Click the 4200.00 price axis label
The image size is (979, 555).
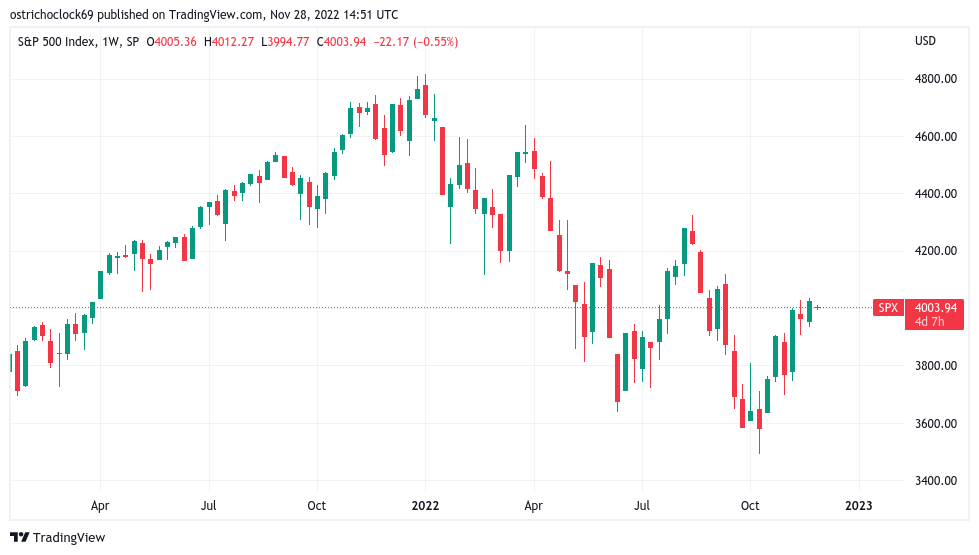pyautogui.click(x=936, y=251)
